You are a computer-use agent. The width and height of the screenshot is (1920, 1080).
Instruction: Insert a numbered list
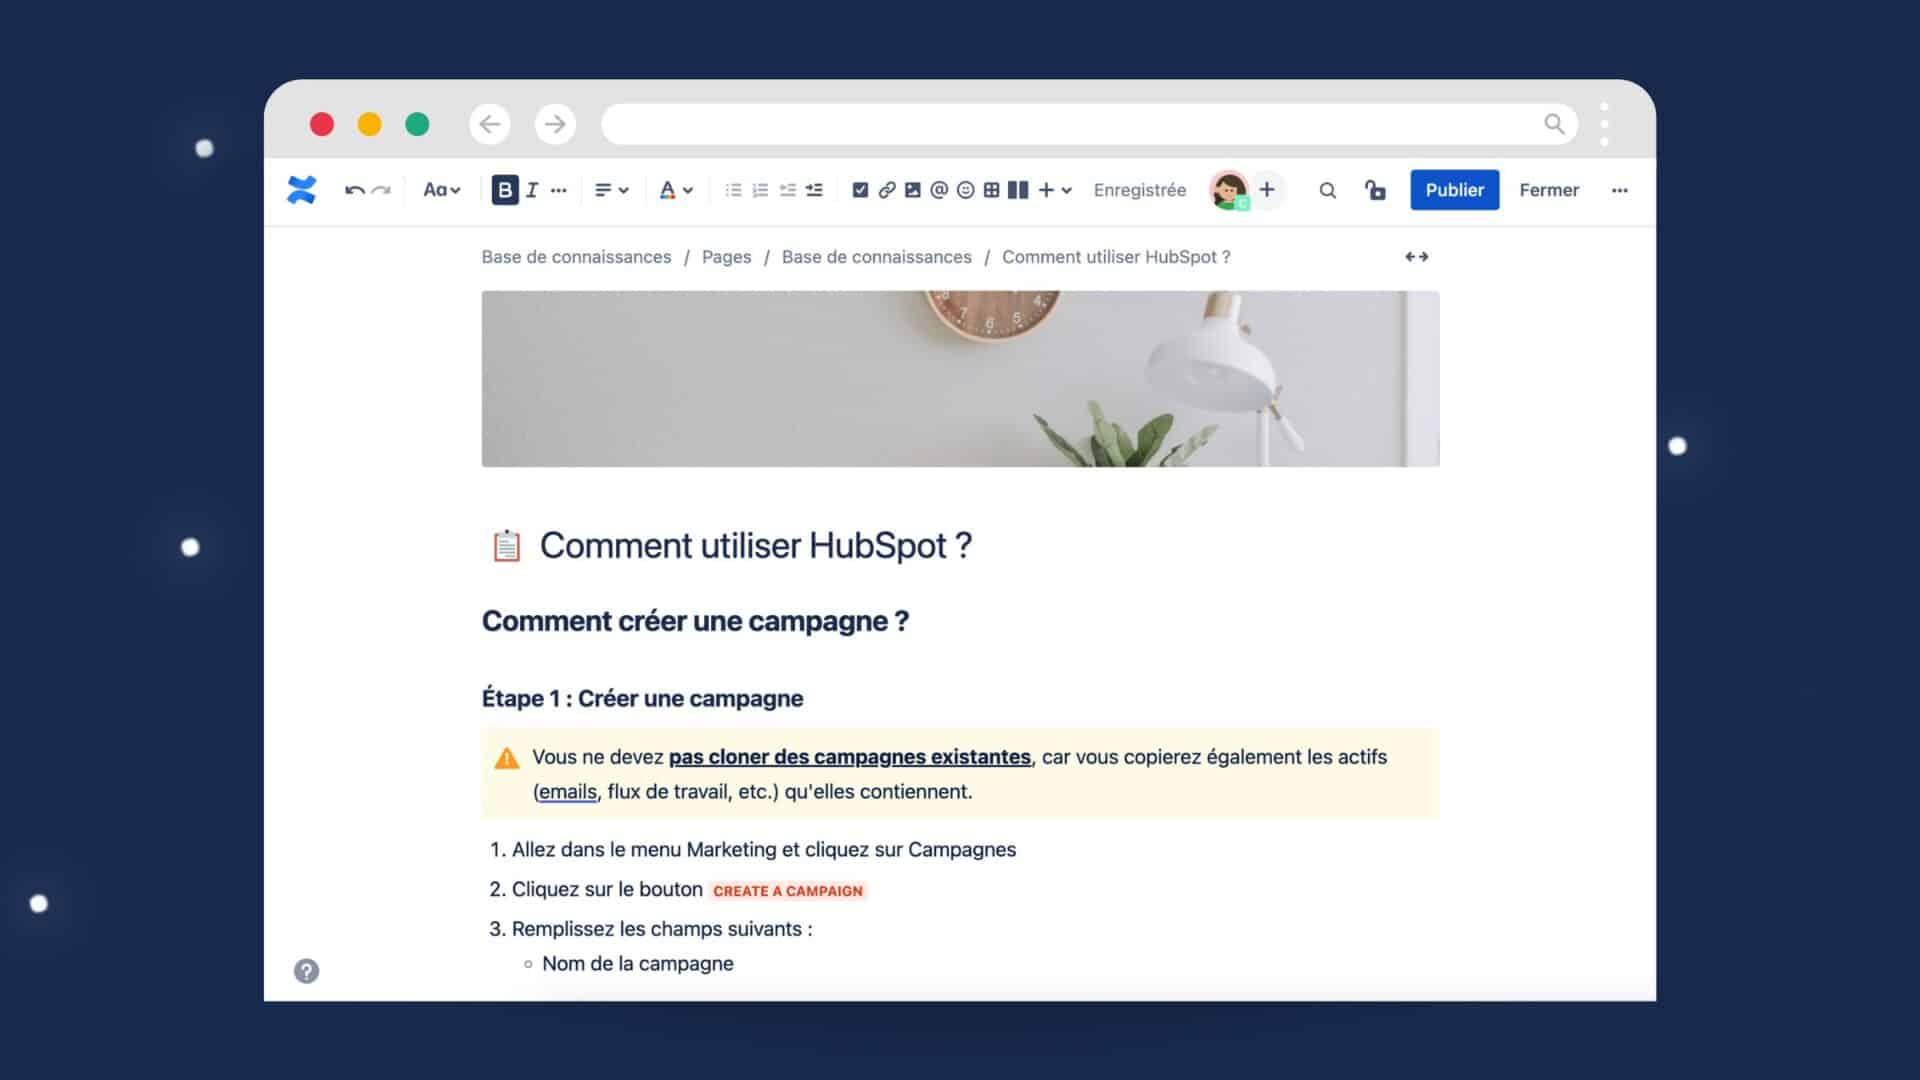[760, 190]
